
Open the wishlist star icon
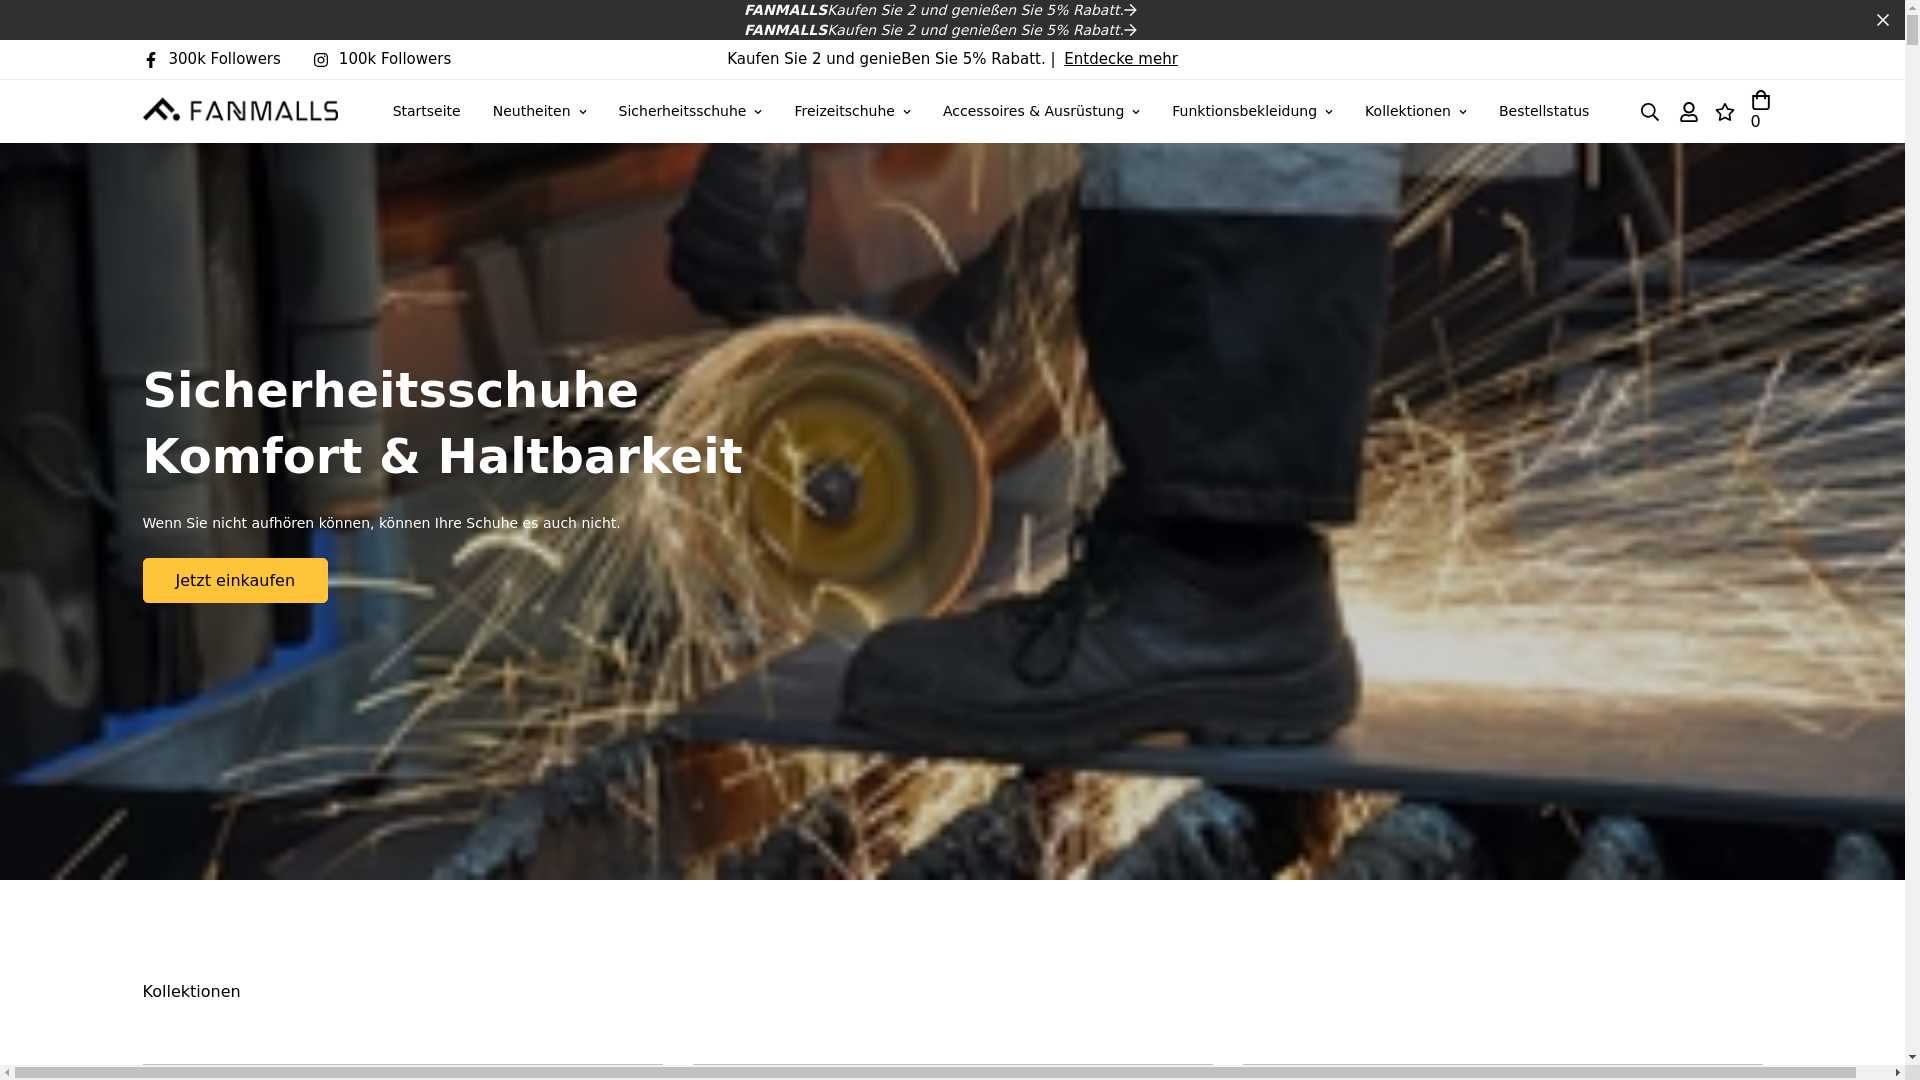coord(1725,112)
